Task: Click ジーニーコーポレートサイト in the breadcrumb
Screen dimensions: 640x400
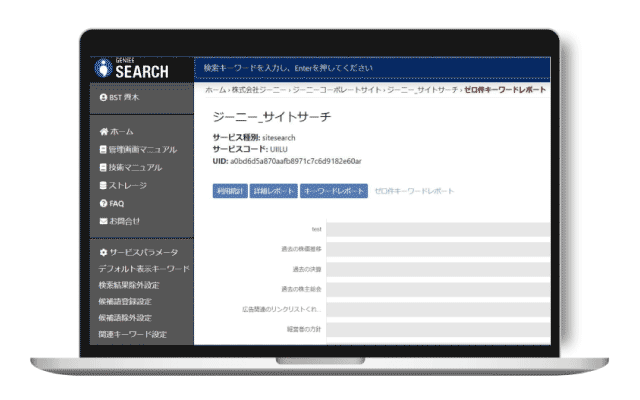Action: pos(337,90)
